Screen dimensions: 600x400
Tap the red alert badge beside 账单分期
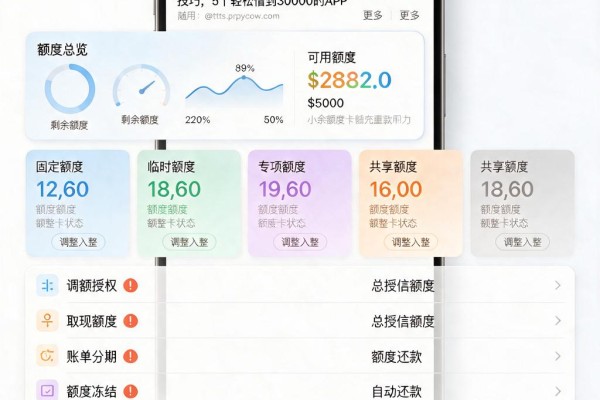(130, 356)
